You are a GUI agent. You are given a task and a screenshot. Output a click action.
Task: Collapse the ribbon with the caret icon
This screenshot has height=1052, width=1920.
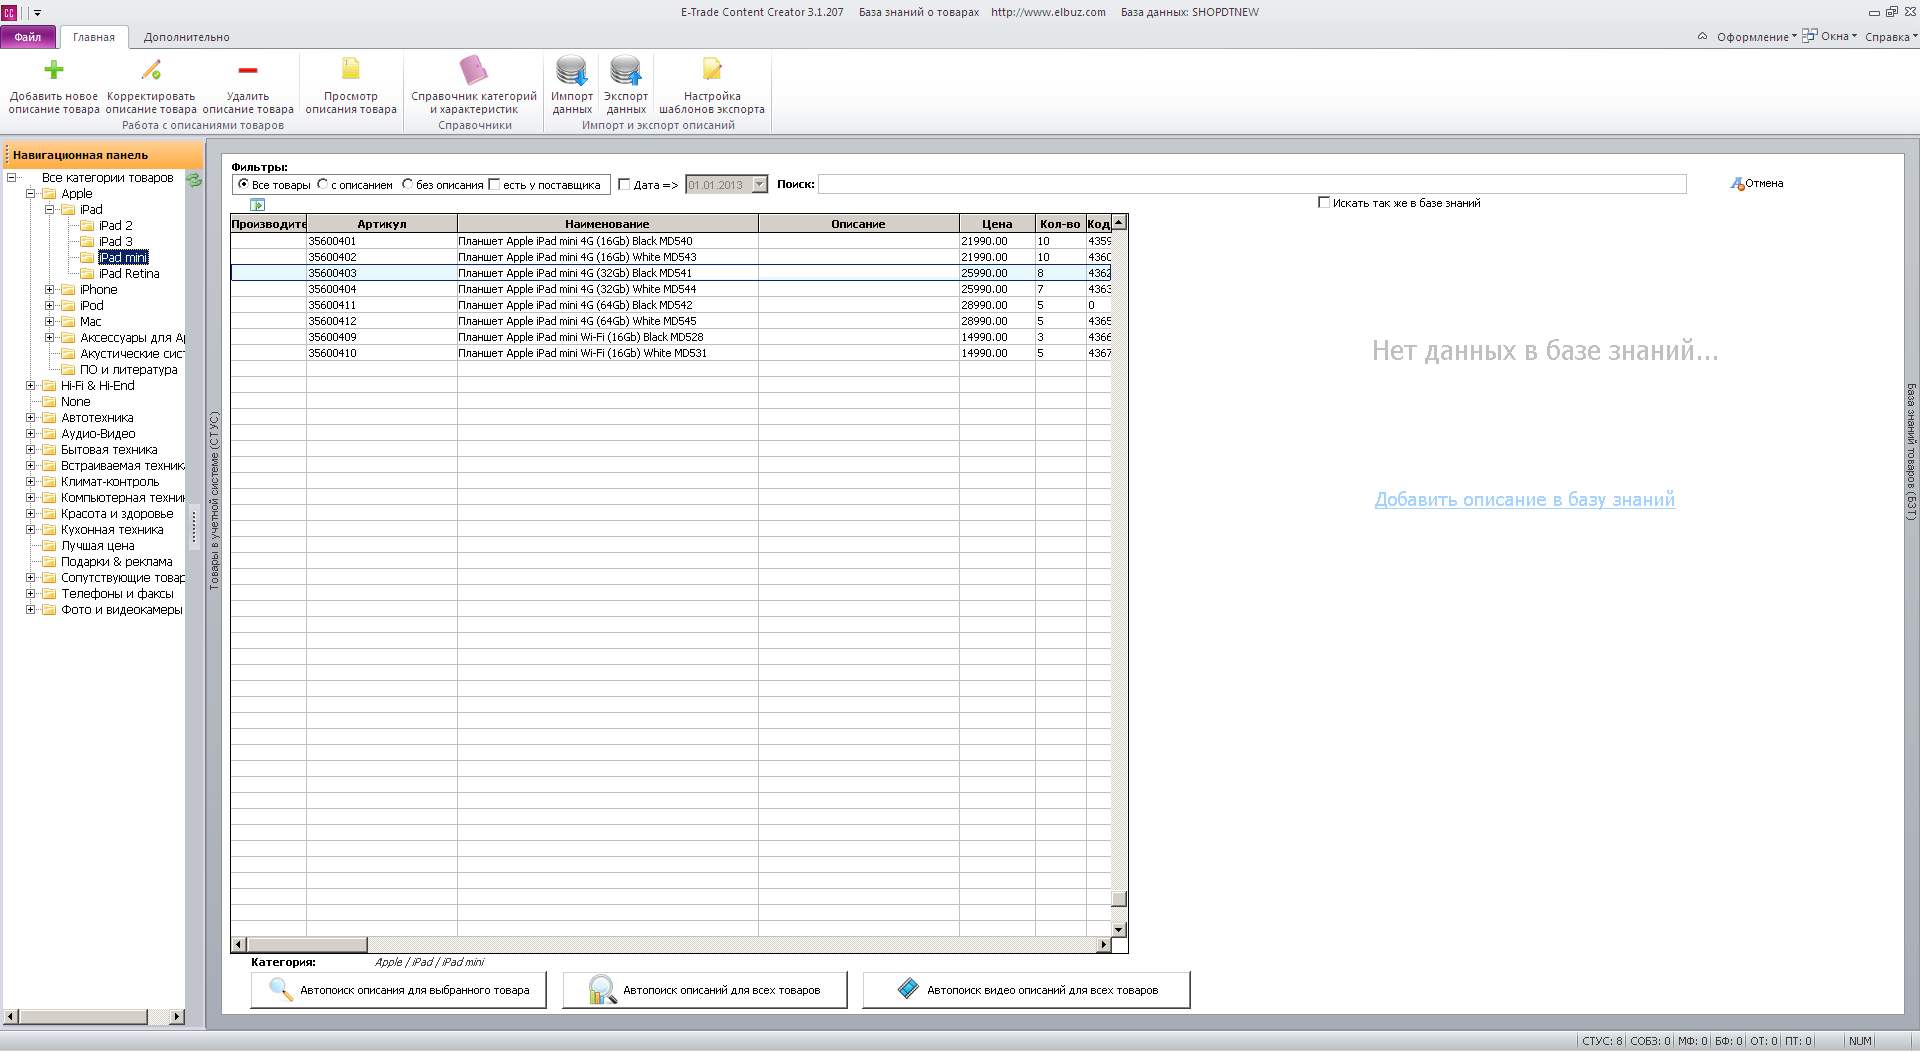1702,37
